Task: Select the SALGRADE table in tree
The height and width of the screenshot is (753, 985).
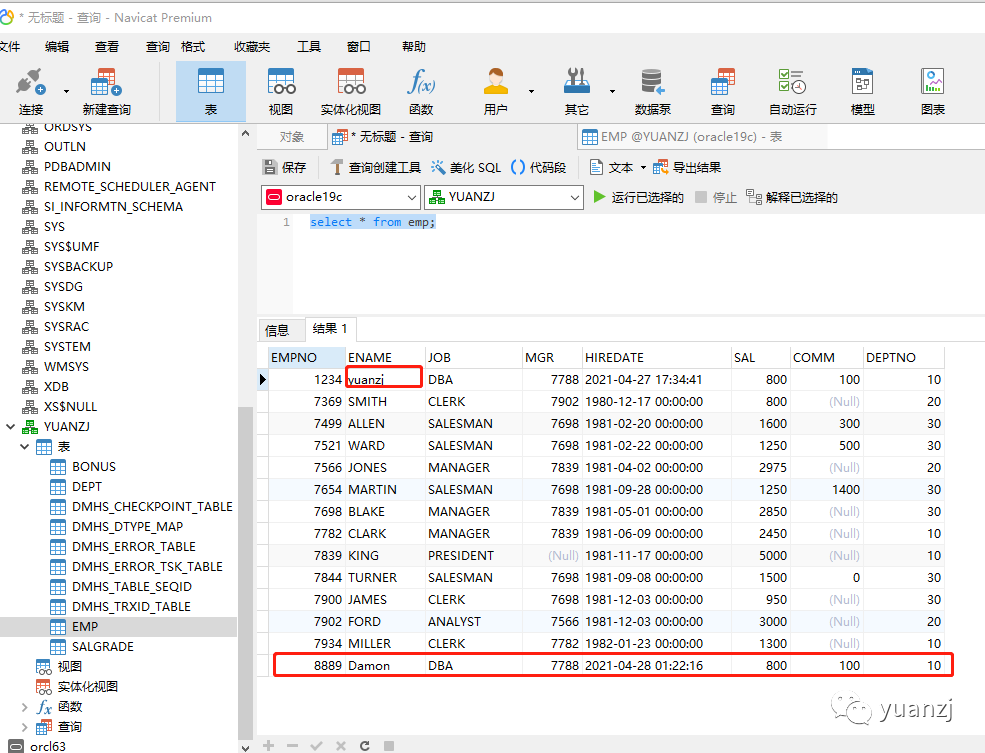Action: tap(103, 647)
